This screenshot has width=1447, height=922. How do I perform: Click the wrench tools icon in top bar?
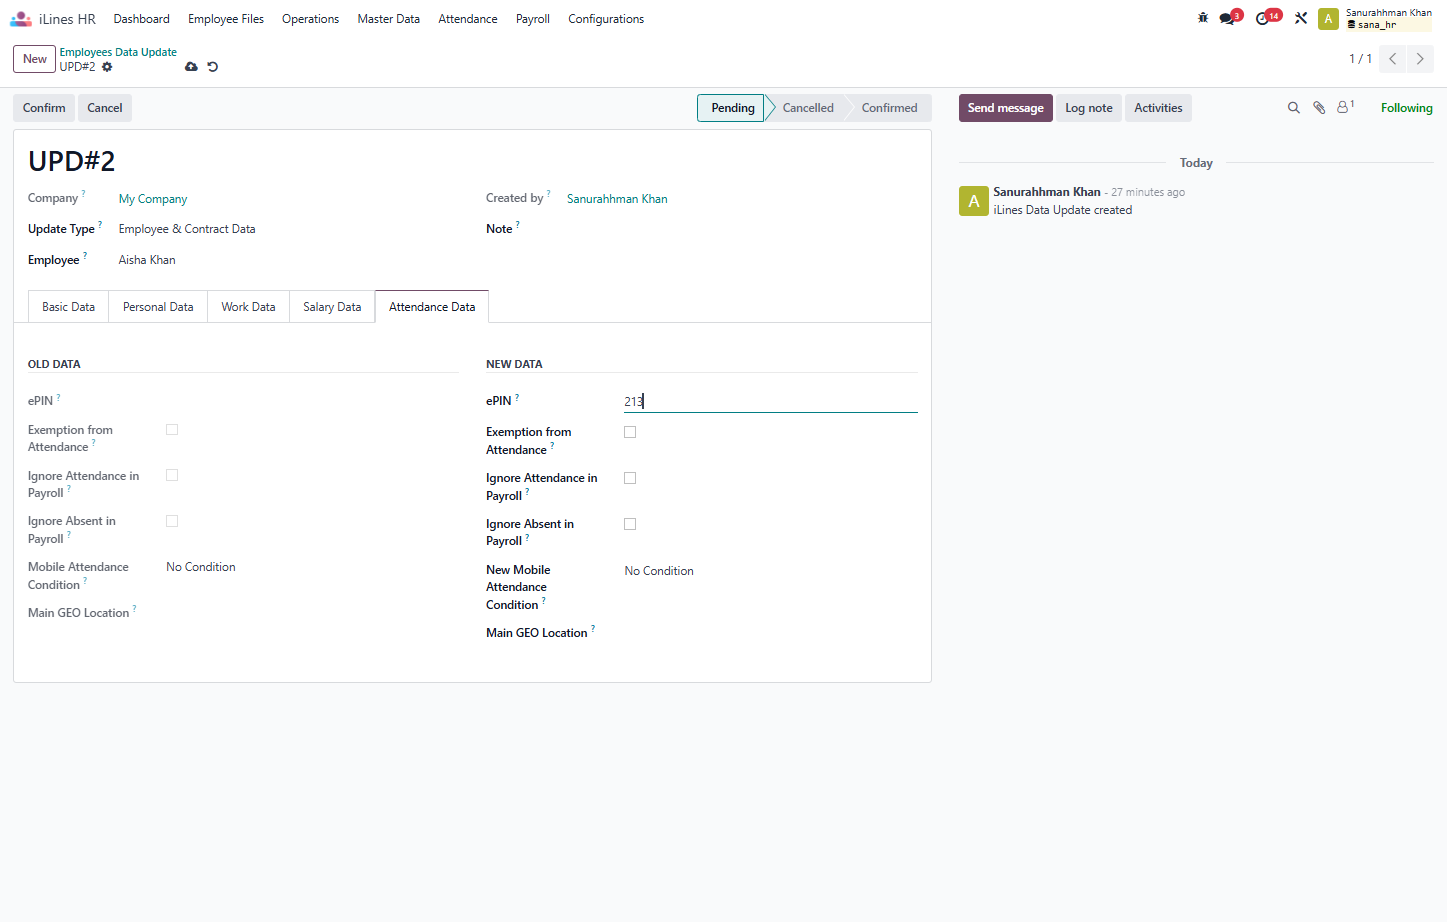click(1301, 18)
